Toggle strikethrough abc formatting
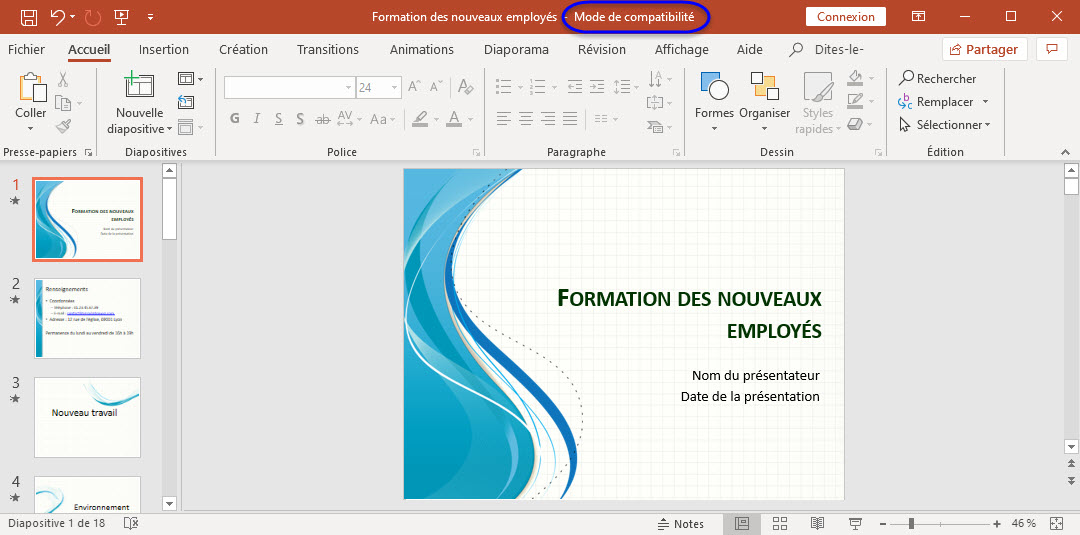This screenshot has width=1080, height=535. click(322, 118)
